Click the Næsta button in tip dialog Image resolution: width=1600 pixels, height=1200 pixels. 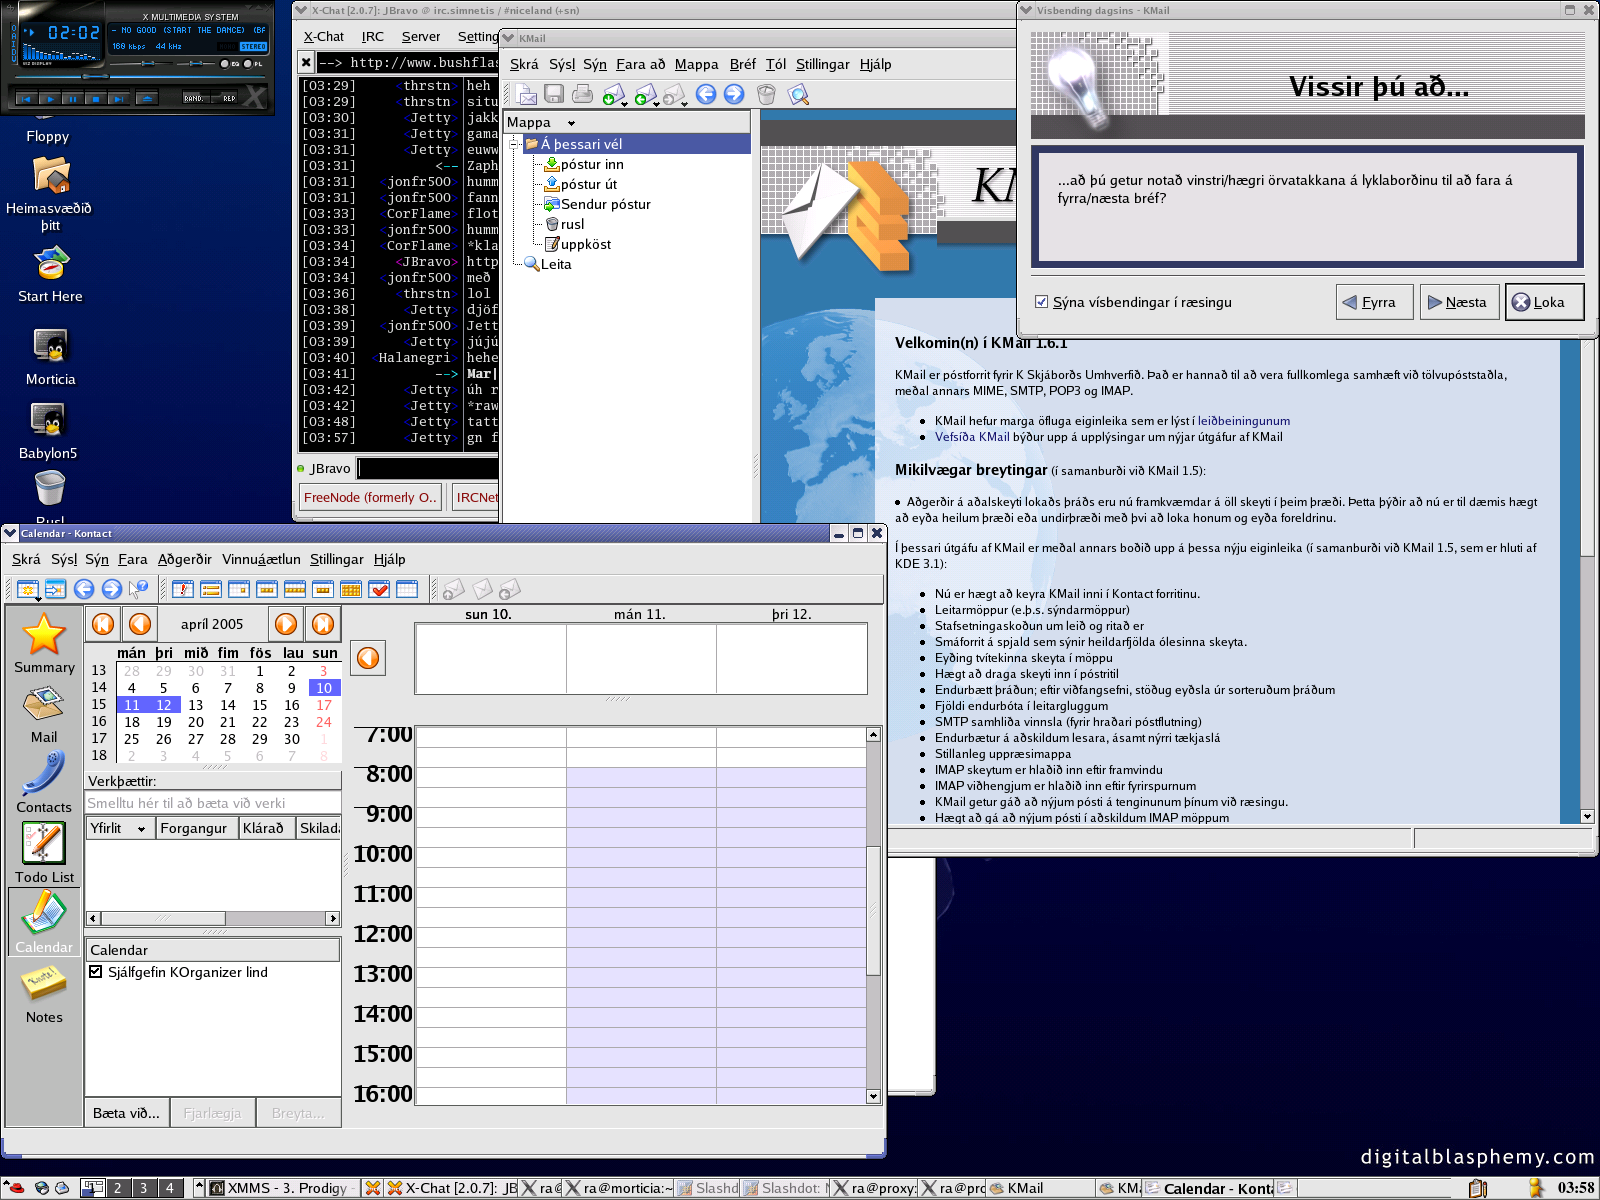[1458, 302]
